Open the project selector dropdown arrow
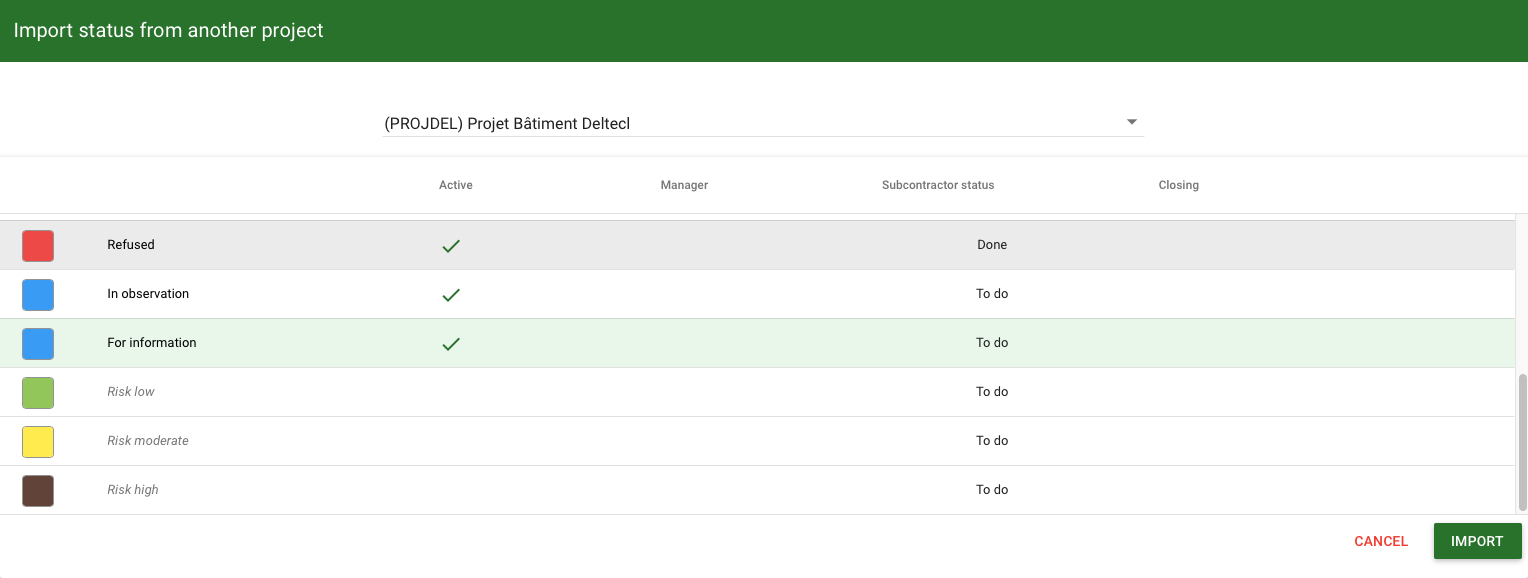The width and height of the screenshot is (1528, 578). pyautogui.click(x=1132, y=122)
